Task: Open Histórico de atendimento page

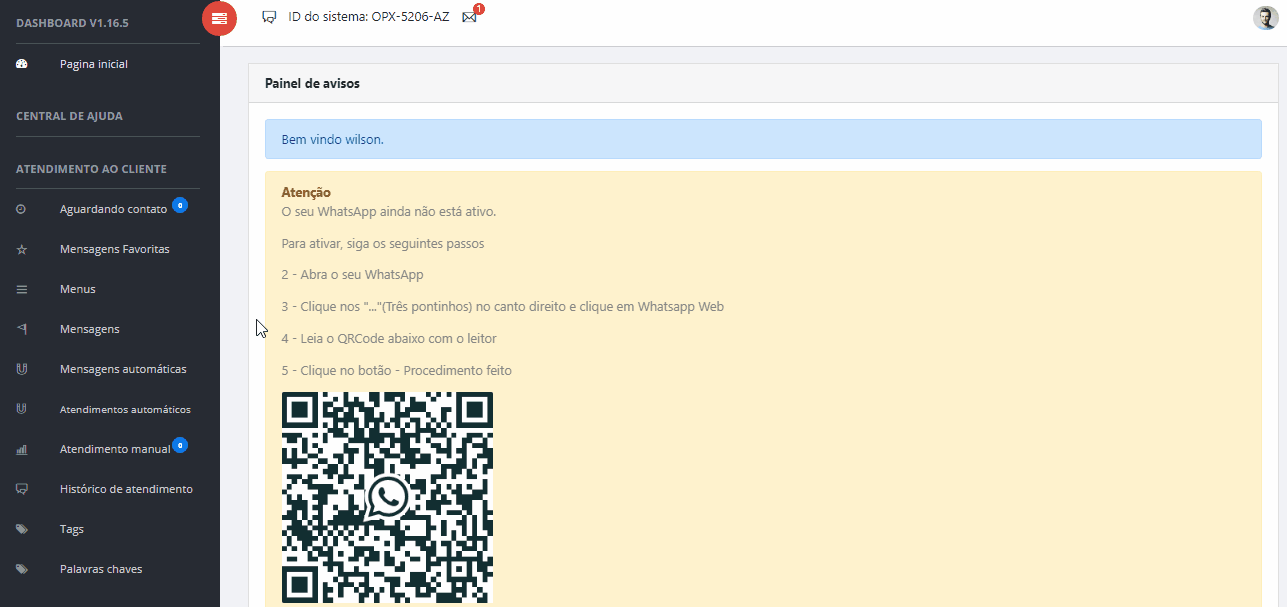Action: (x=126, y=489)
